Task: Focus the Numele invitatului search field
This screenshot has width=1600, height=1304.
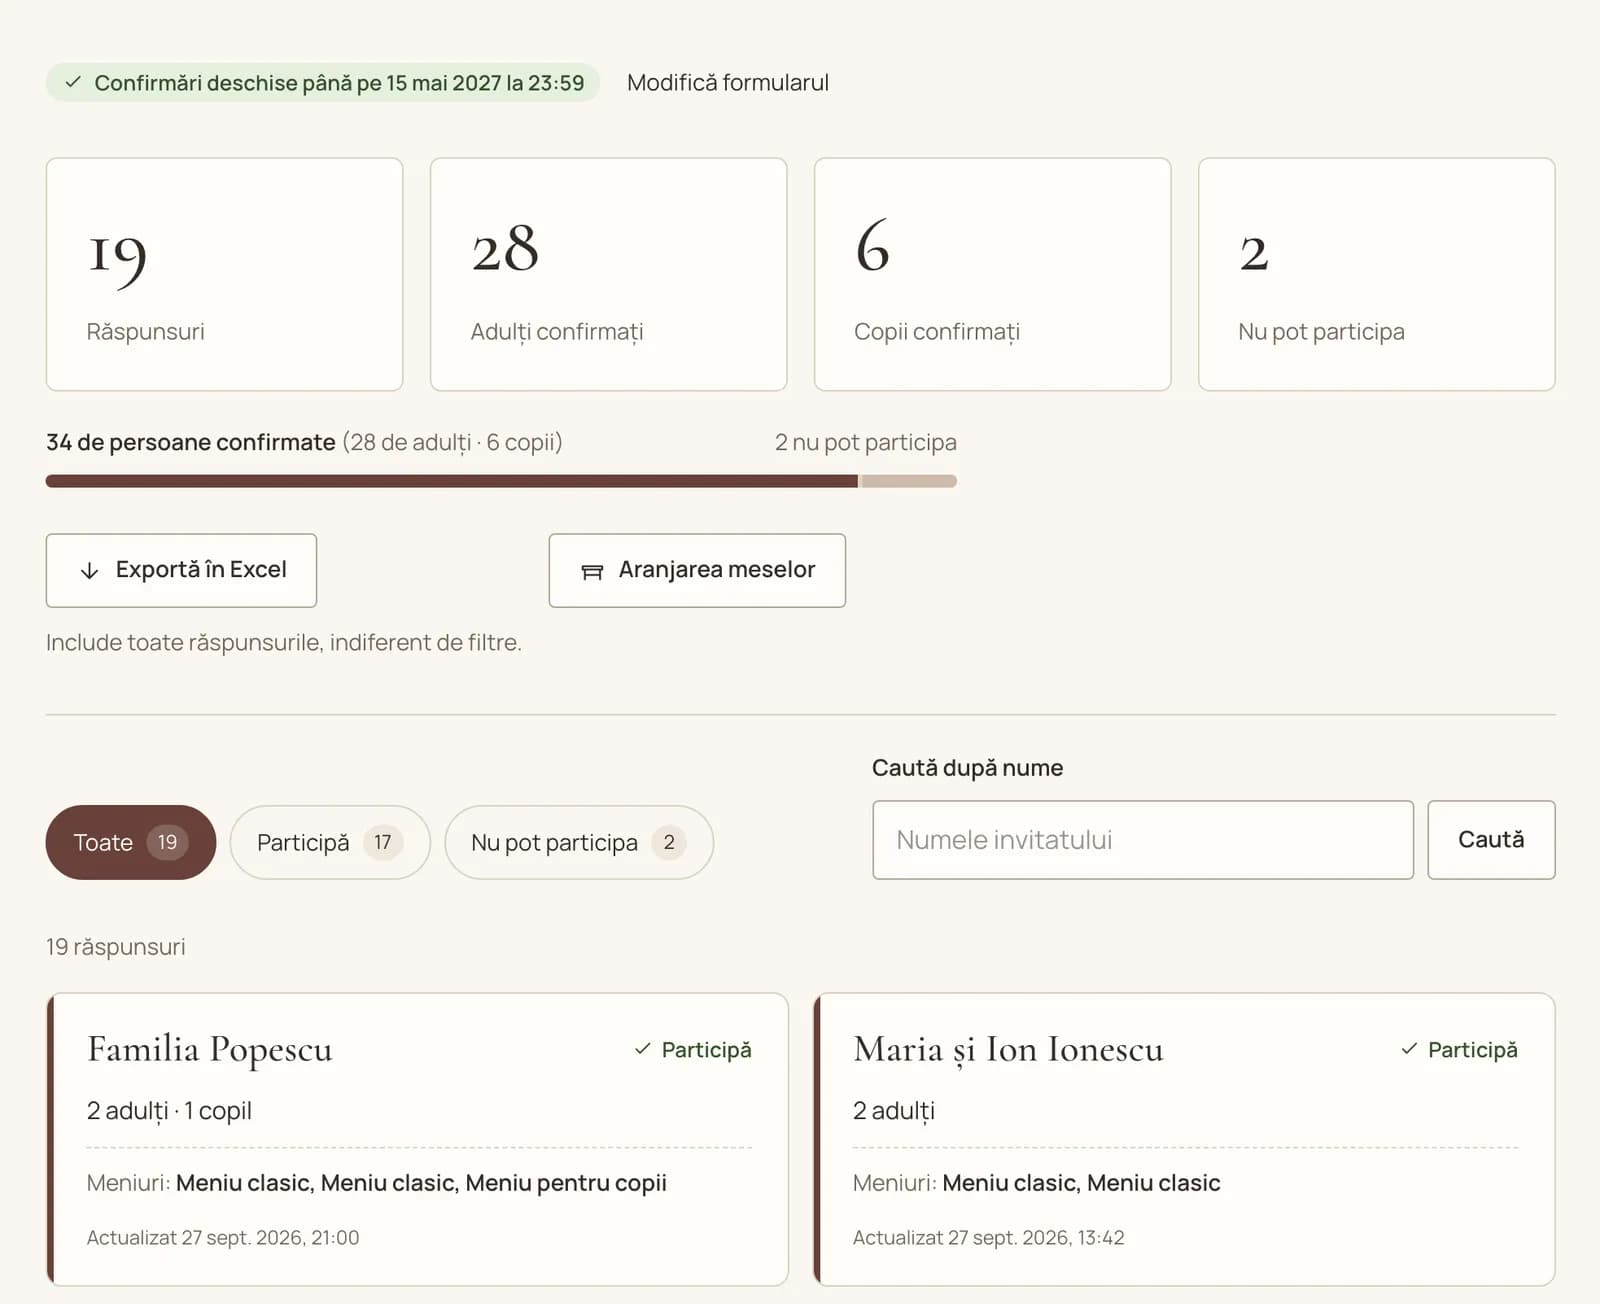Action: tap(1143, 840)
